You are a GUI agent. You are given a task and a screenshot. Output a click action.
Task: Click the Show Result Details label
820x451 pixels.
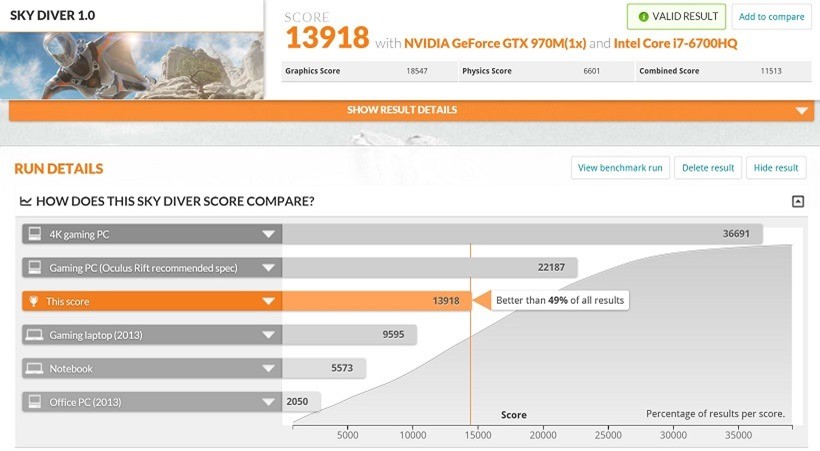402,110
